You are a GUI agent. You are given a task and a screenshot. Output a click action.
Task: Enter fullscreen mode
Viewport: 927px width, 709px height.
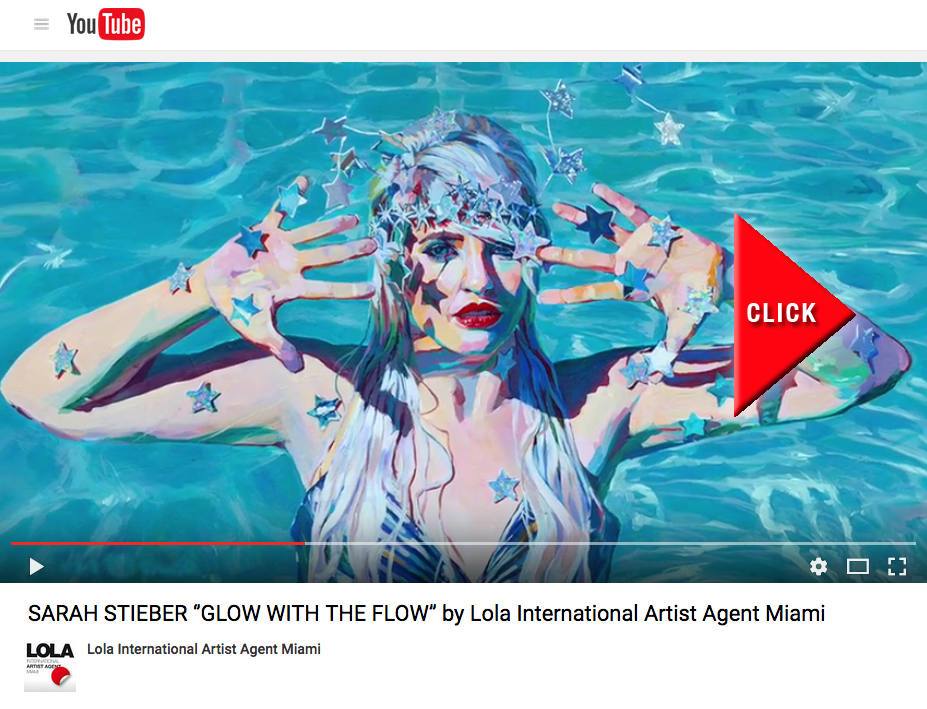(897, 566)
